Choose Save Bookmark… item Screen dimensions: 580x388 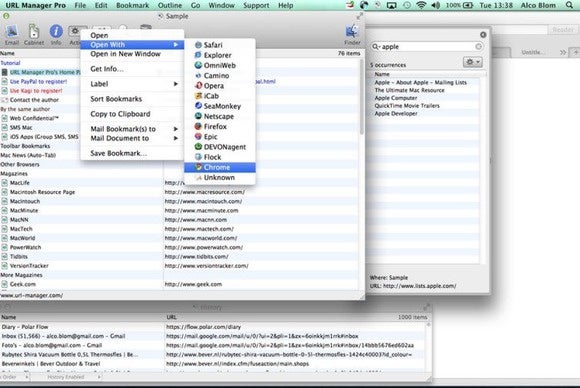[x=132, y=153]
